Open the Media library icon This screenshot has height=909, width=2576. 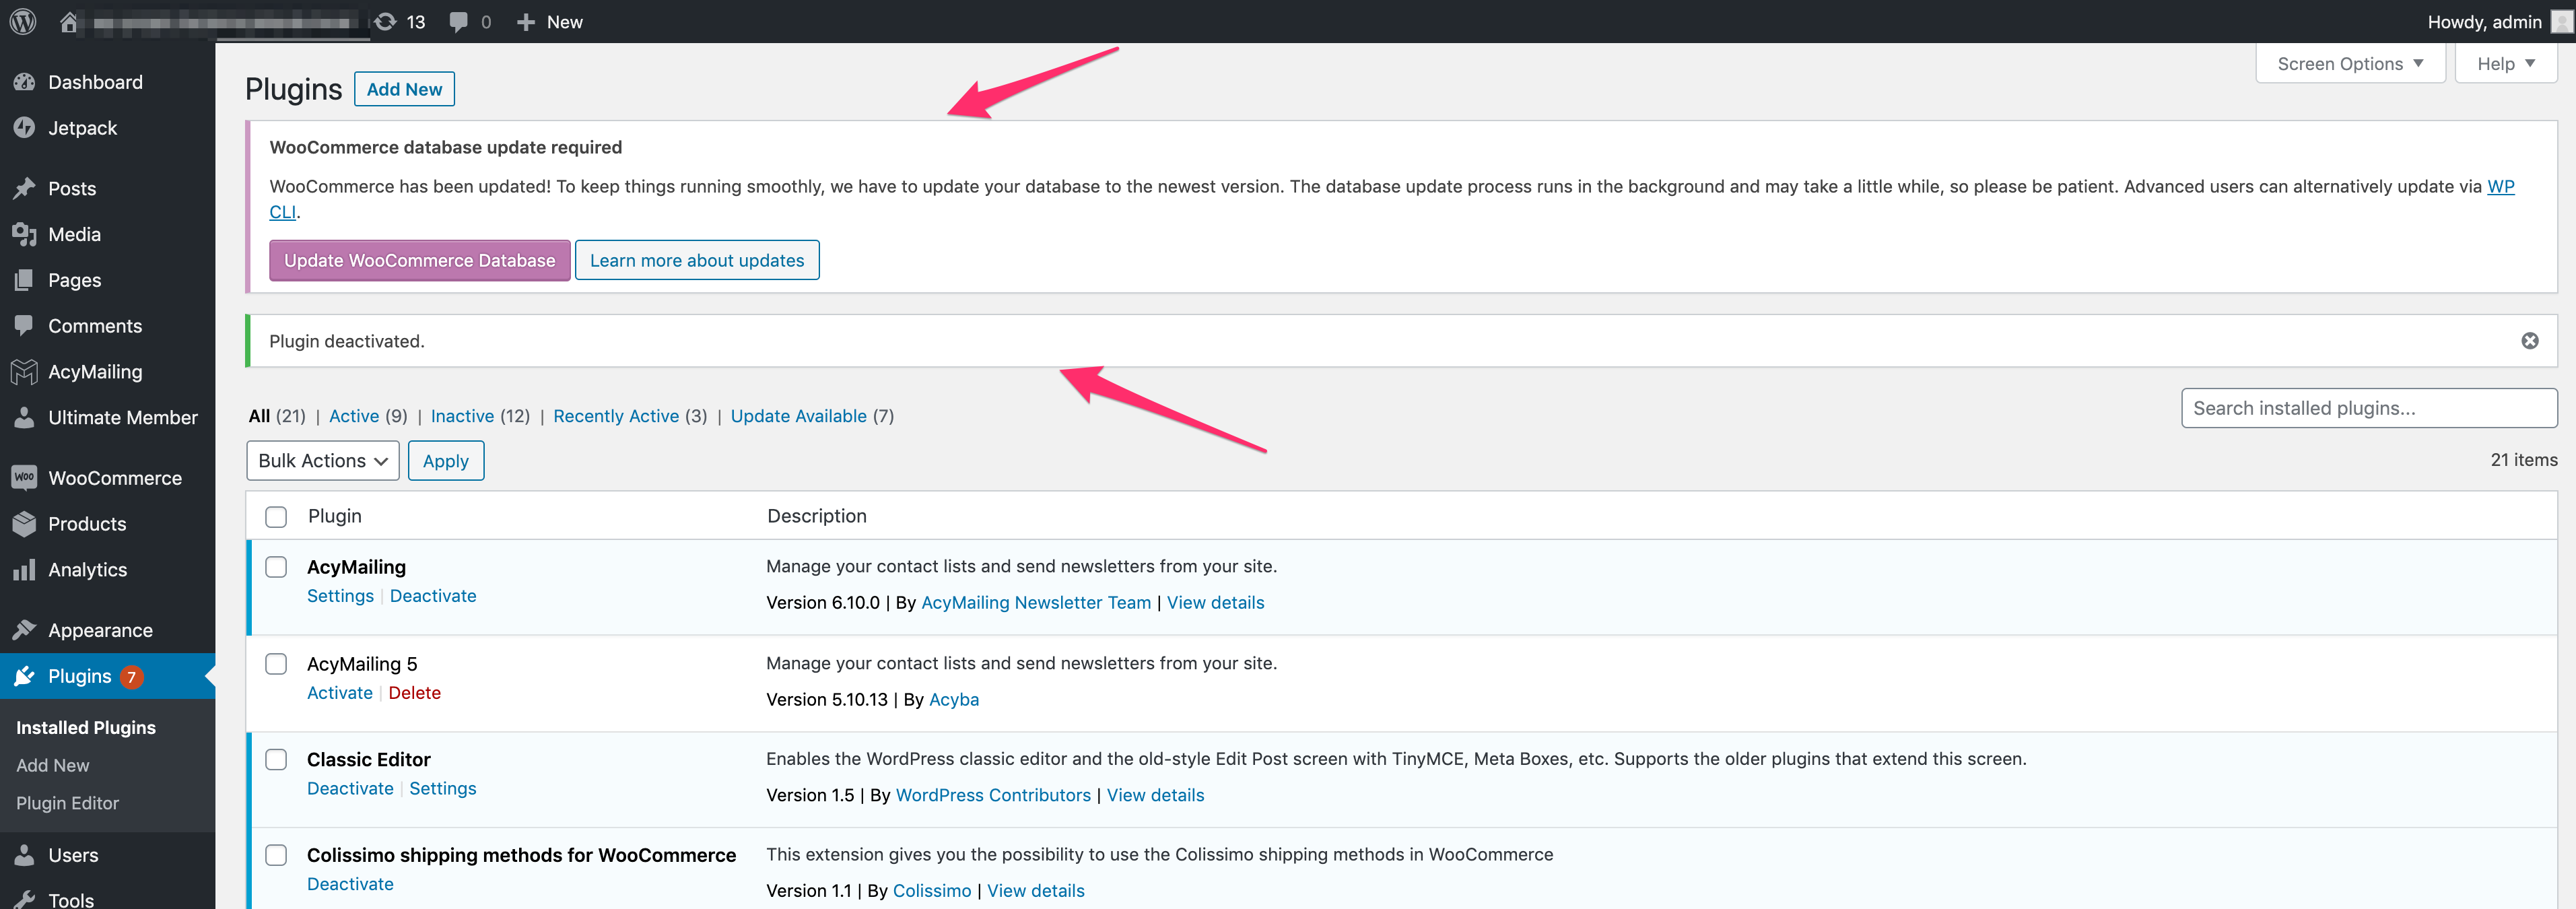coord(25,234)
